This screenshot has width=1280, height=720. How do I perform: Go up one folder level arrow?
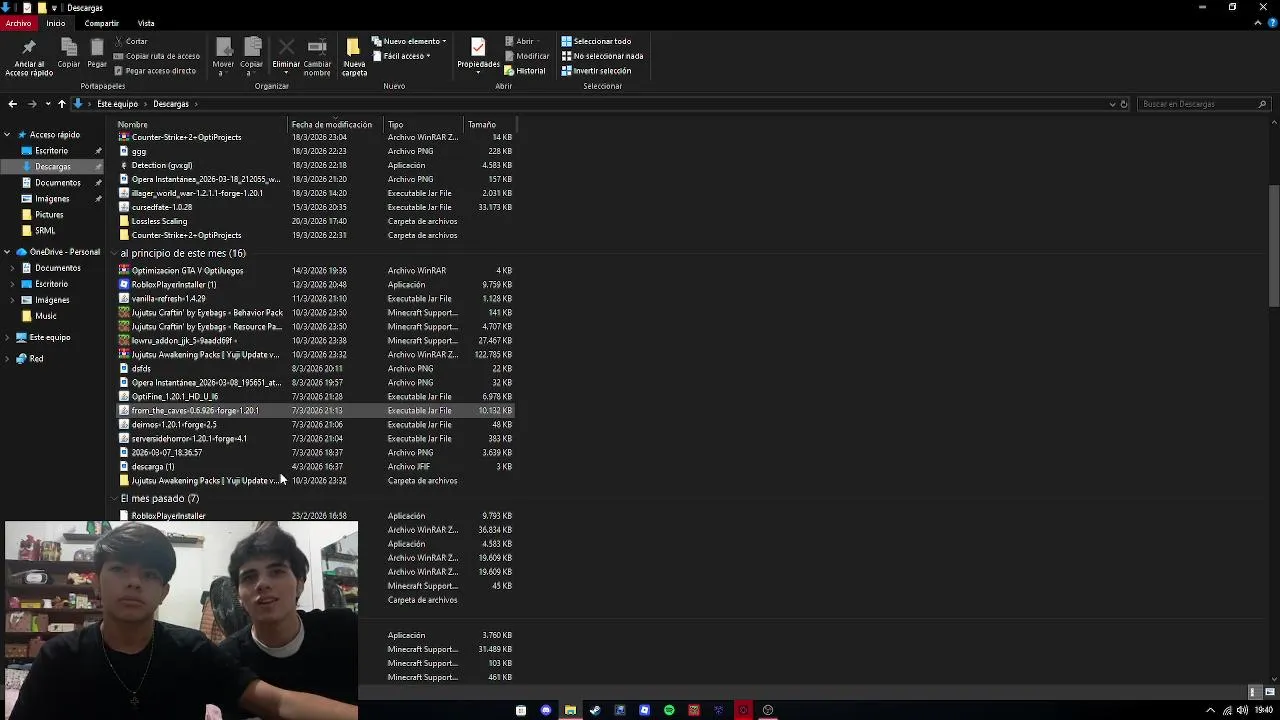(x=62, y=104)
